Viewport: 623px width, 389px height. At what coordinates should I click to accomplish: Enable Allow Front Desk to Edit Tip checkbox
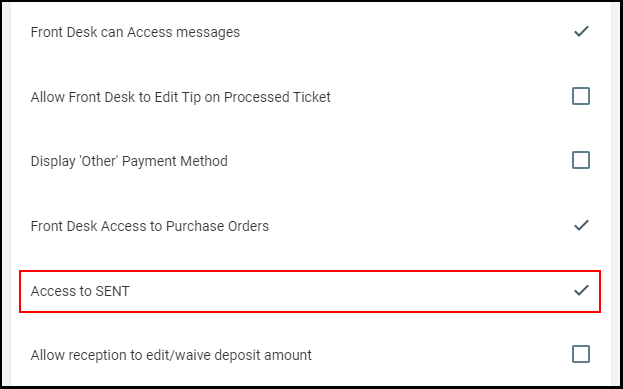[x=581, y=96]
